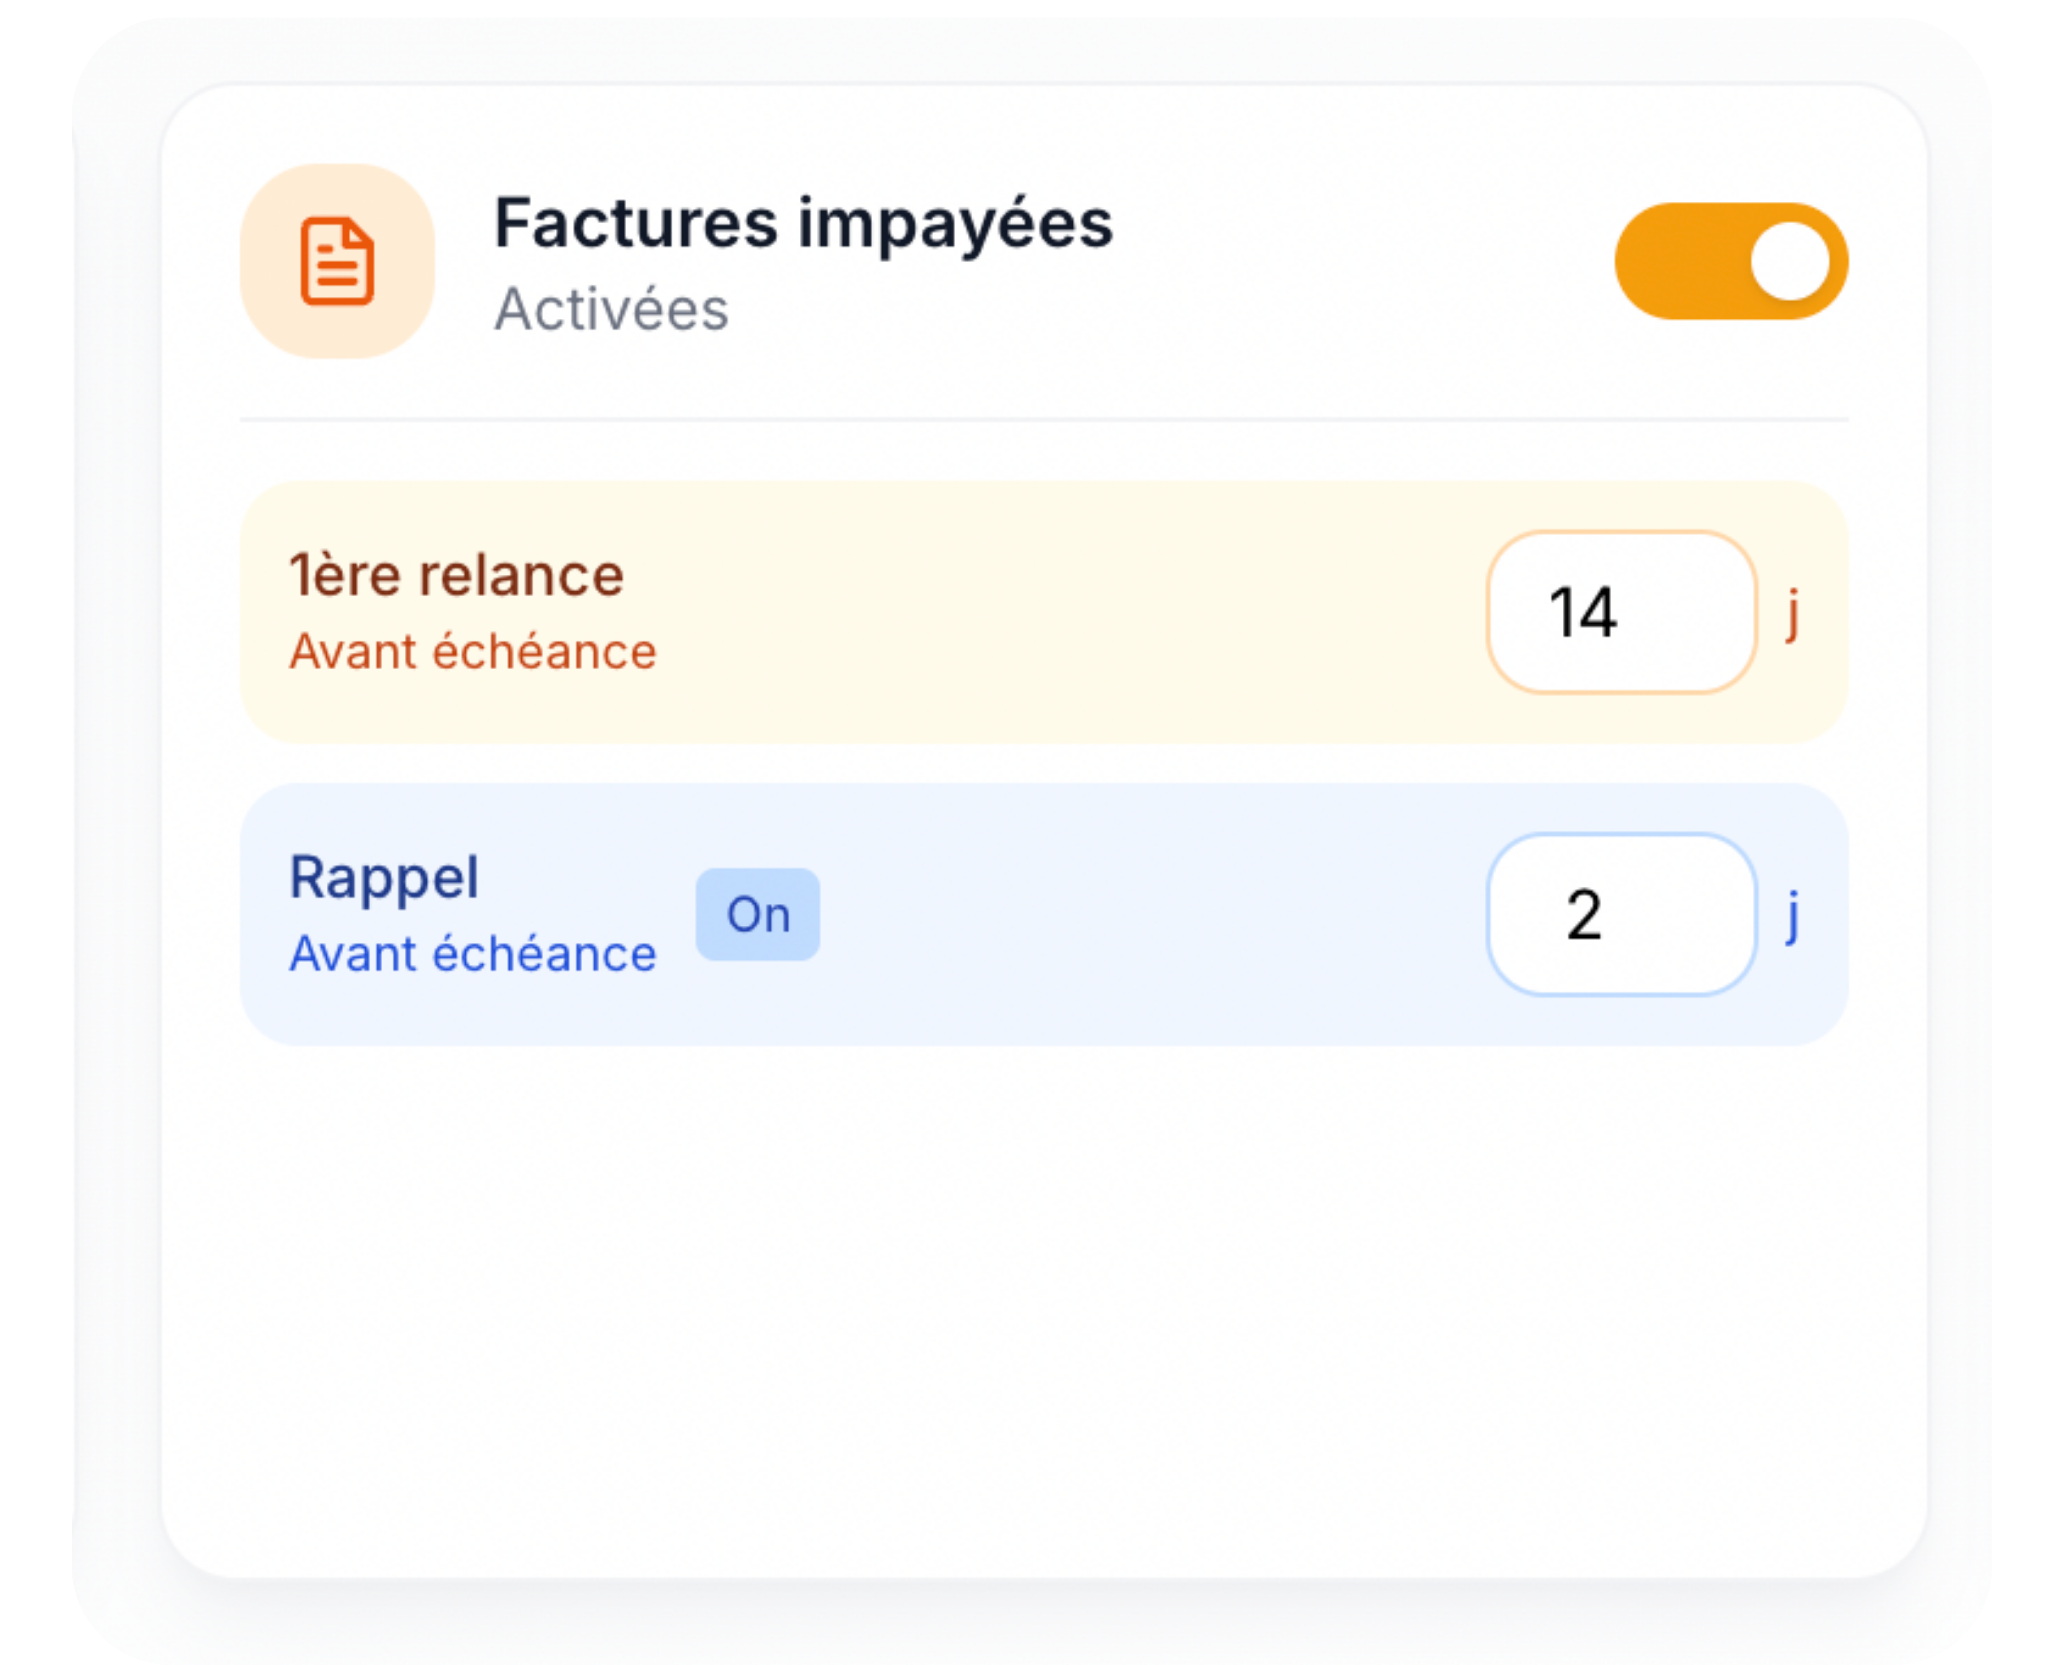Select 'Avant échéance' under Rappel
2064x1665 pixels.
[472, 955]
